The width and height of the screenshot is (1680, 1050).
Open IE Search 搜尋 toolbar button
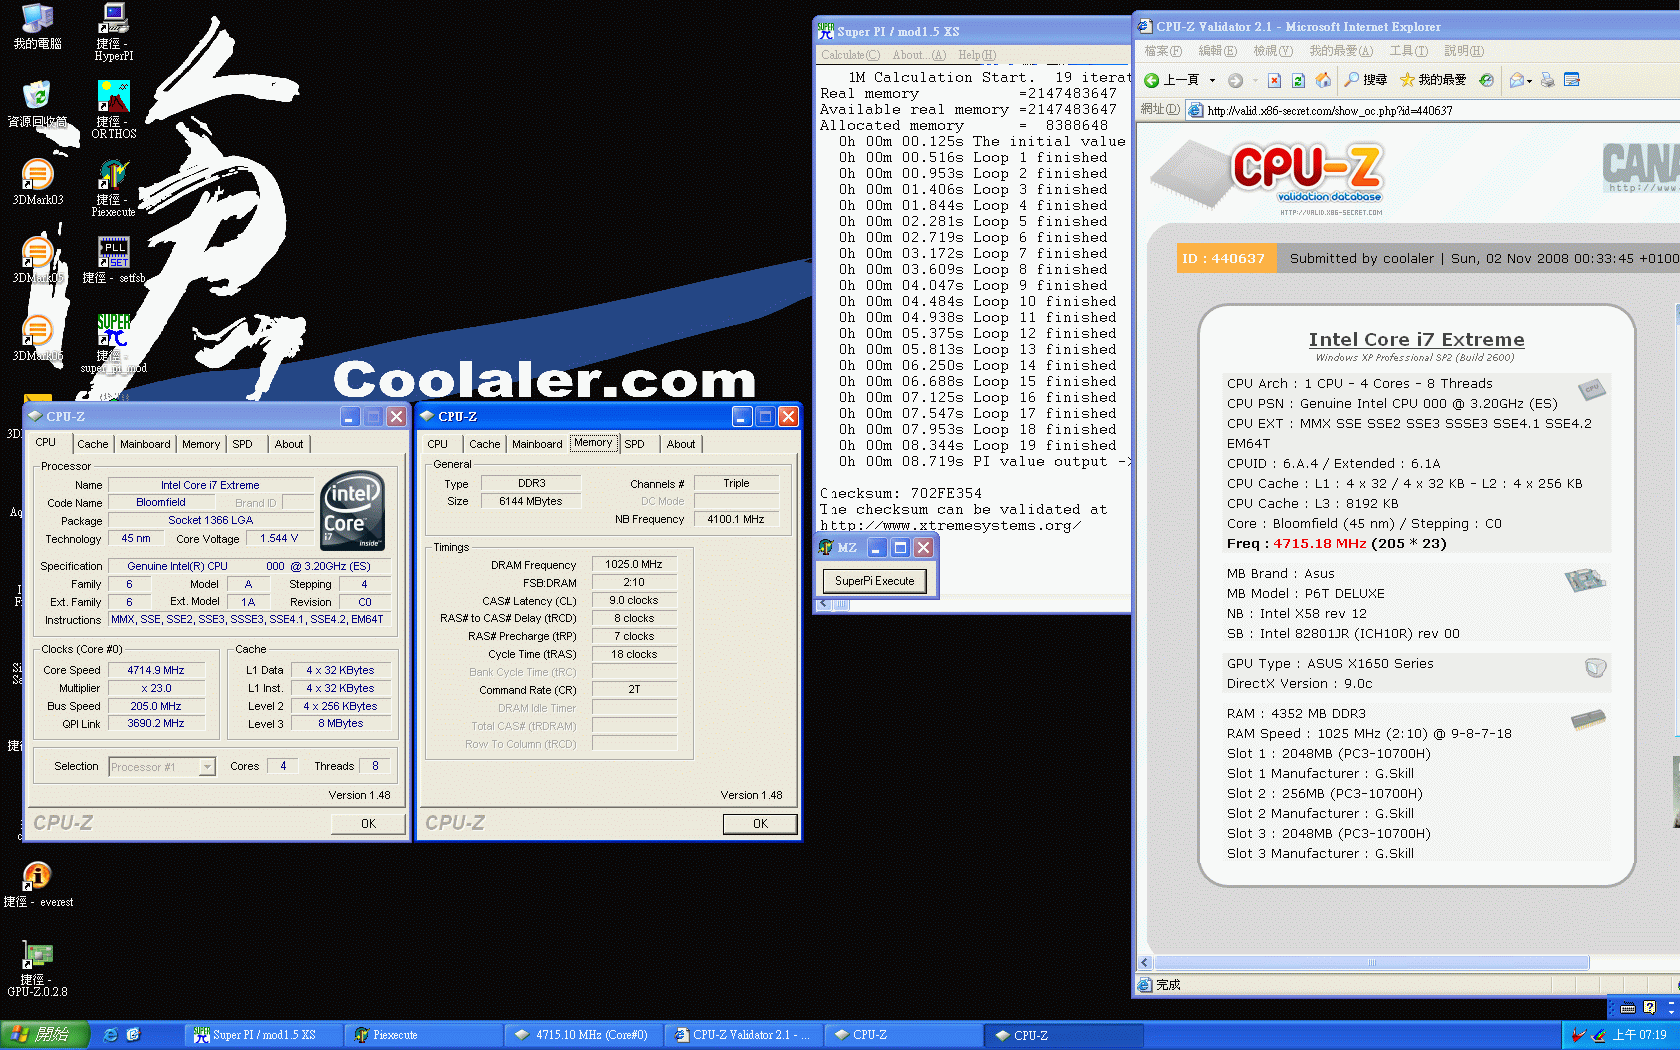[1366, 80]
